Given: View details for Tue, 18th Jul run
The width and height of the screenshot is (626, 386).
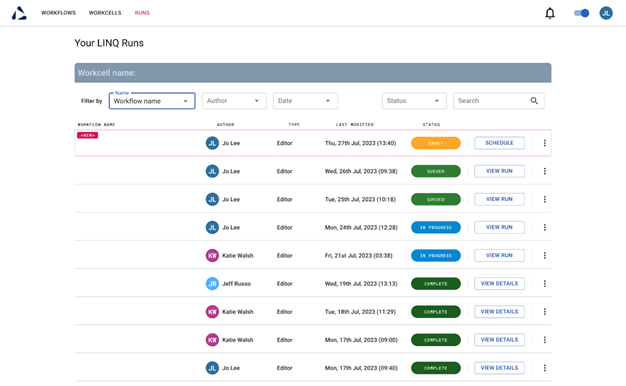Looking at the screenshot, I should 499,312.
